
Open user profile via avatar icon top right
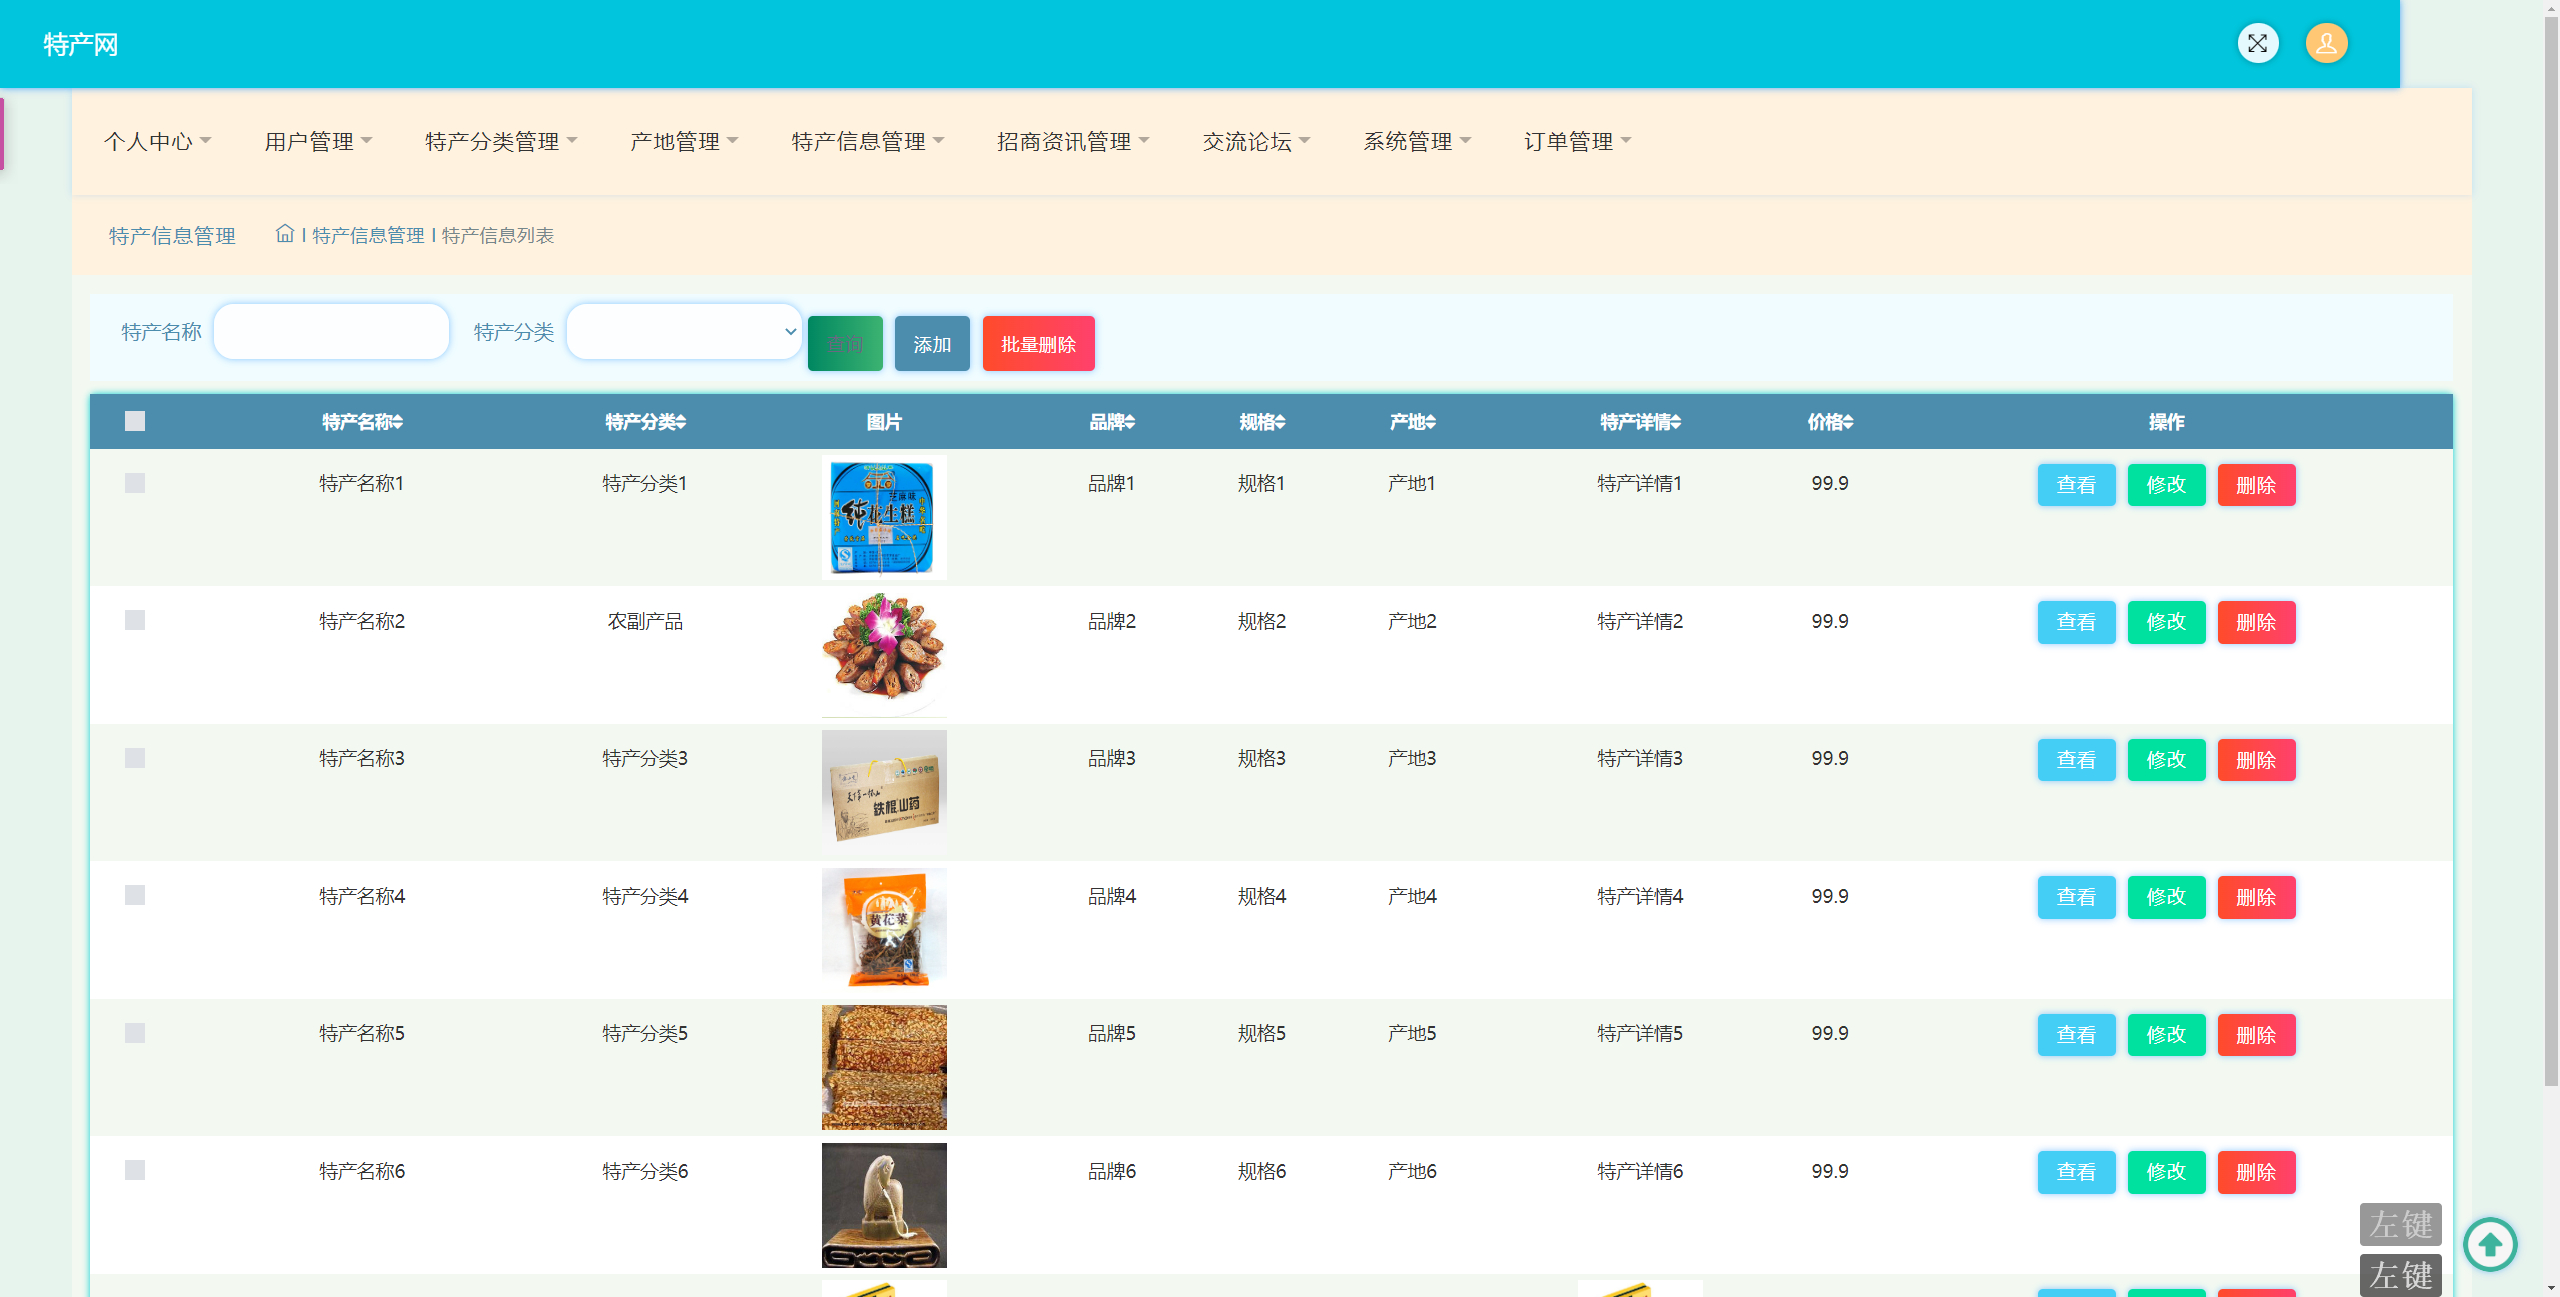2326,43
